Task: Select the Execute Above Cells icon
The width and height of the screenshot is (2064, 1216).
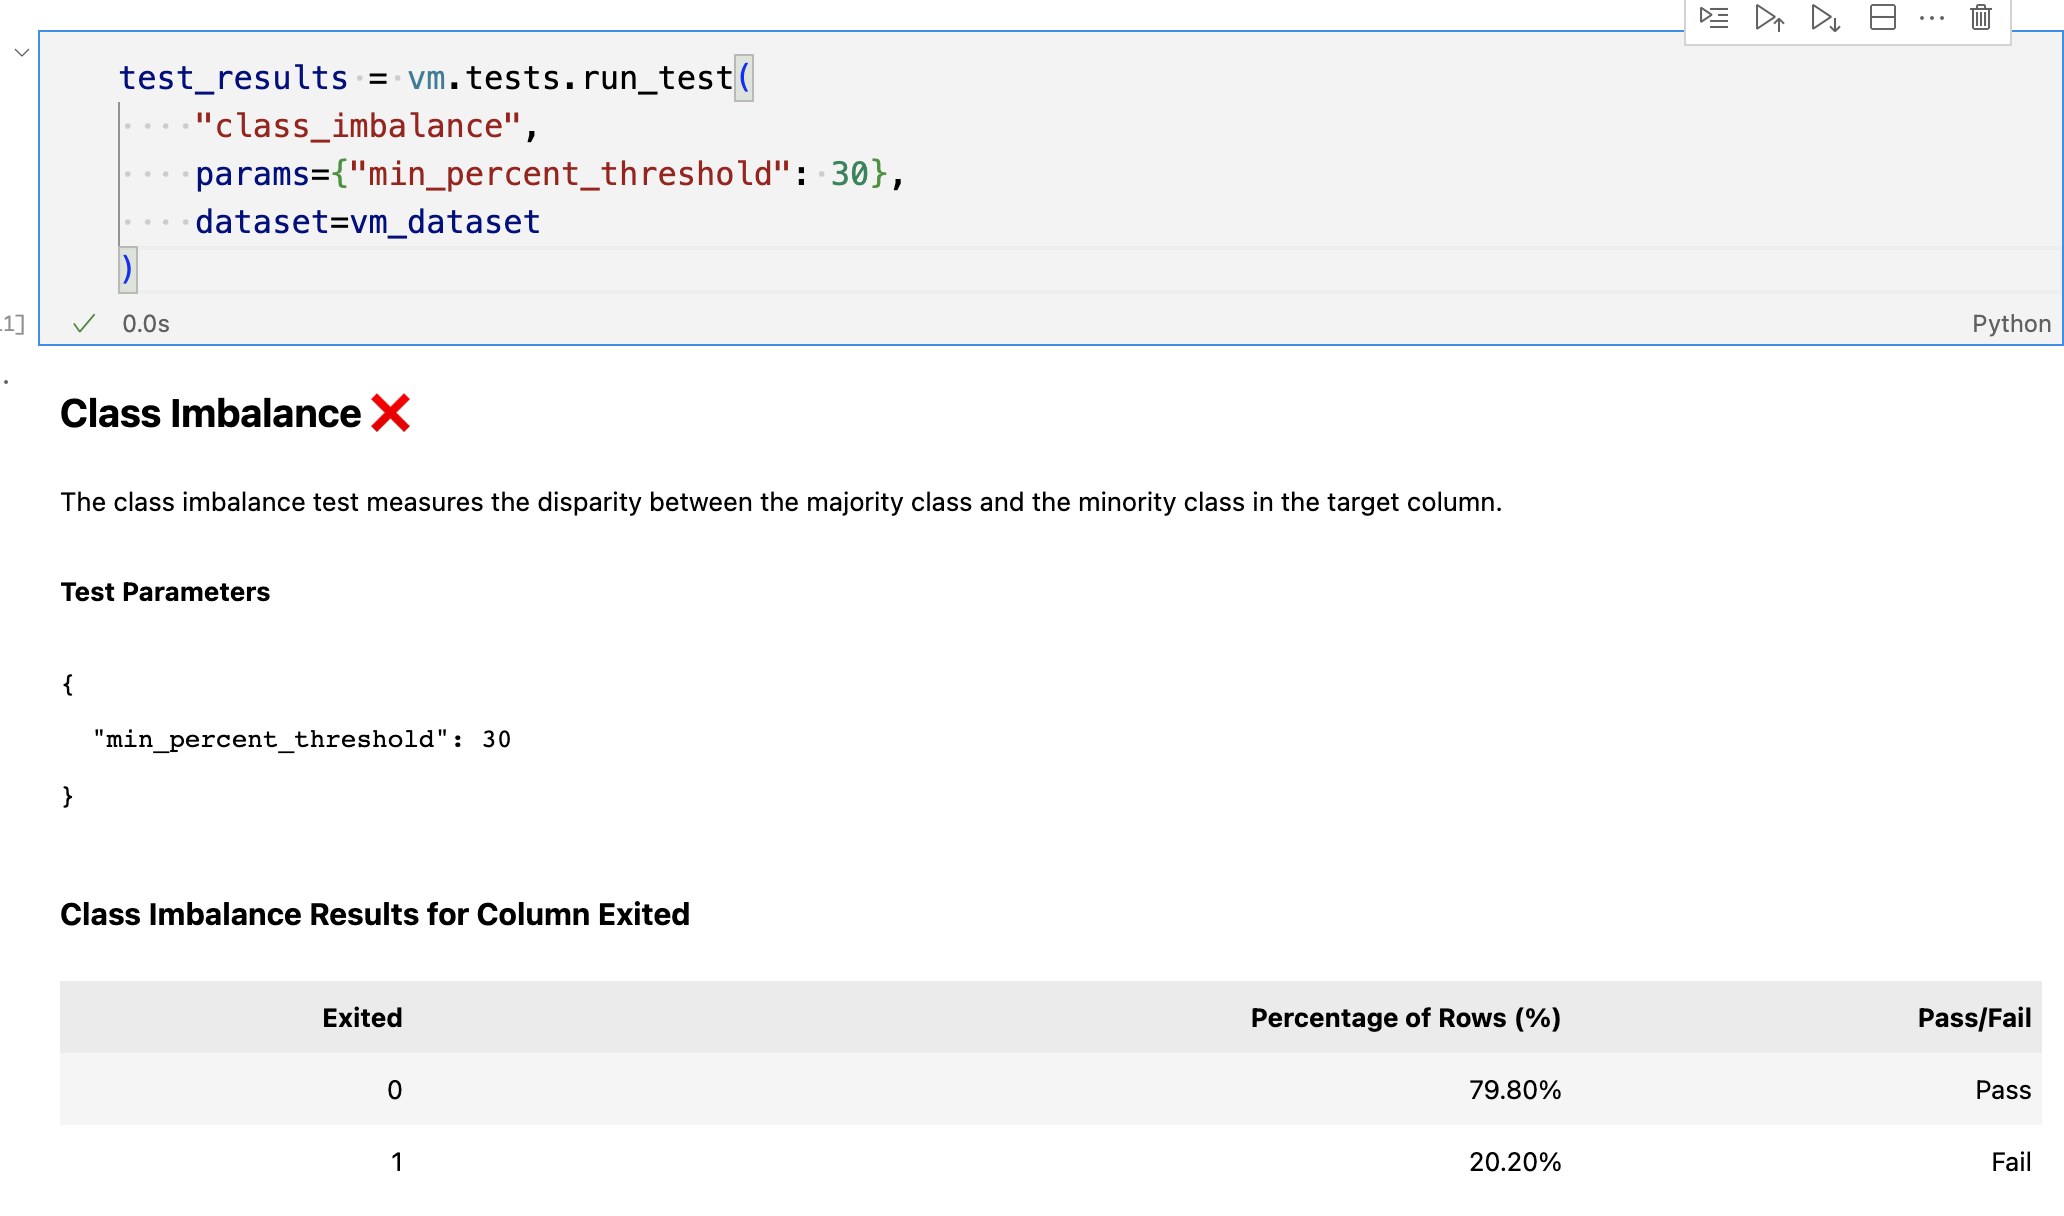Action: tap(1770, 18)
